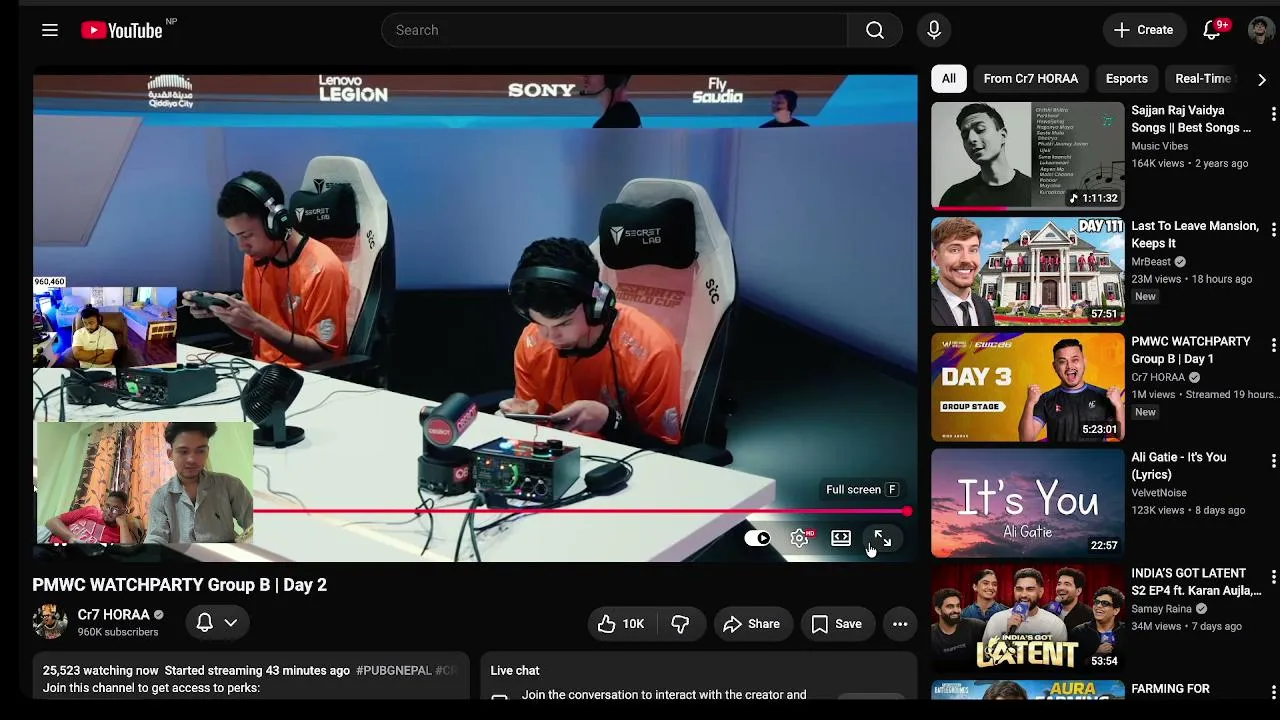Viewport: 1280px width, 720px height.
Task: Open options menu for Last To Leave Mansion
Action: point(1273,231)
